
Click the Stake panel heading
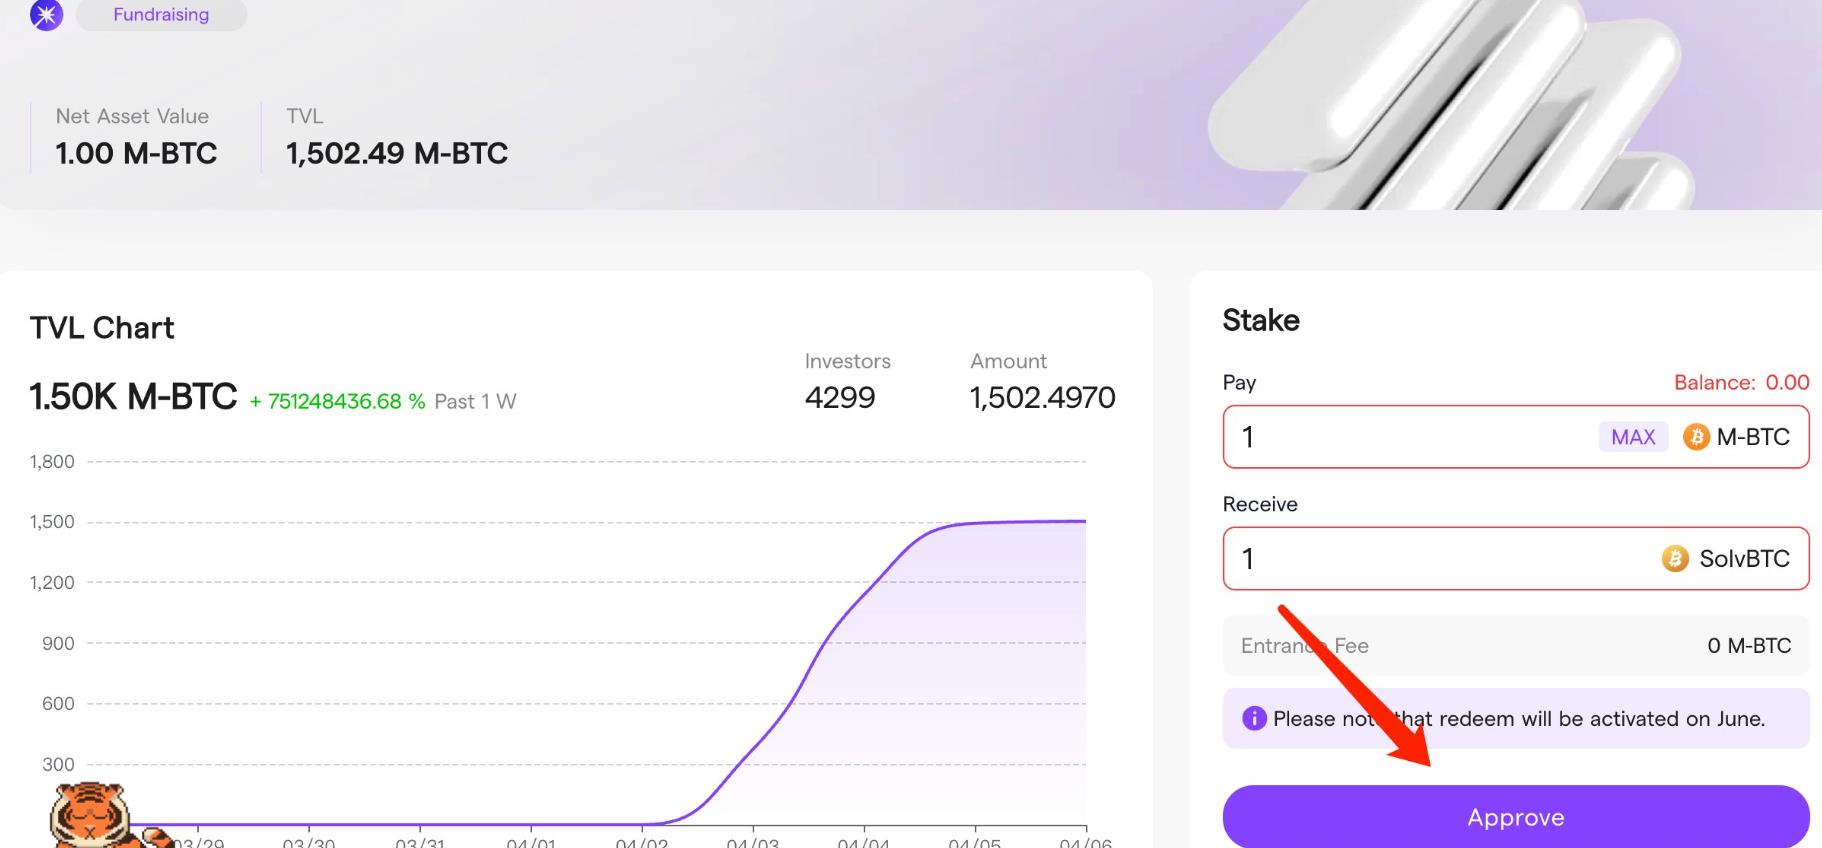[x=1261, y=320]
